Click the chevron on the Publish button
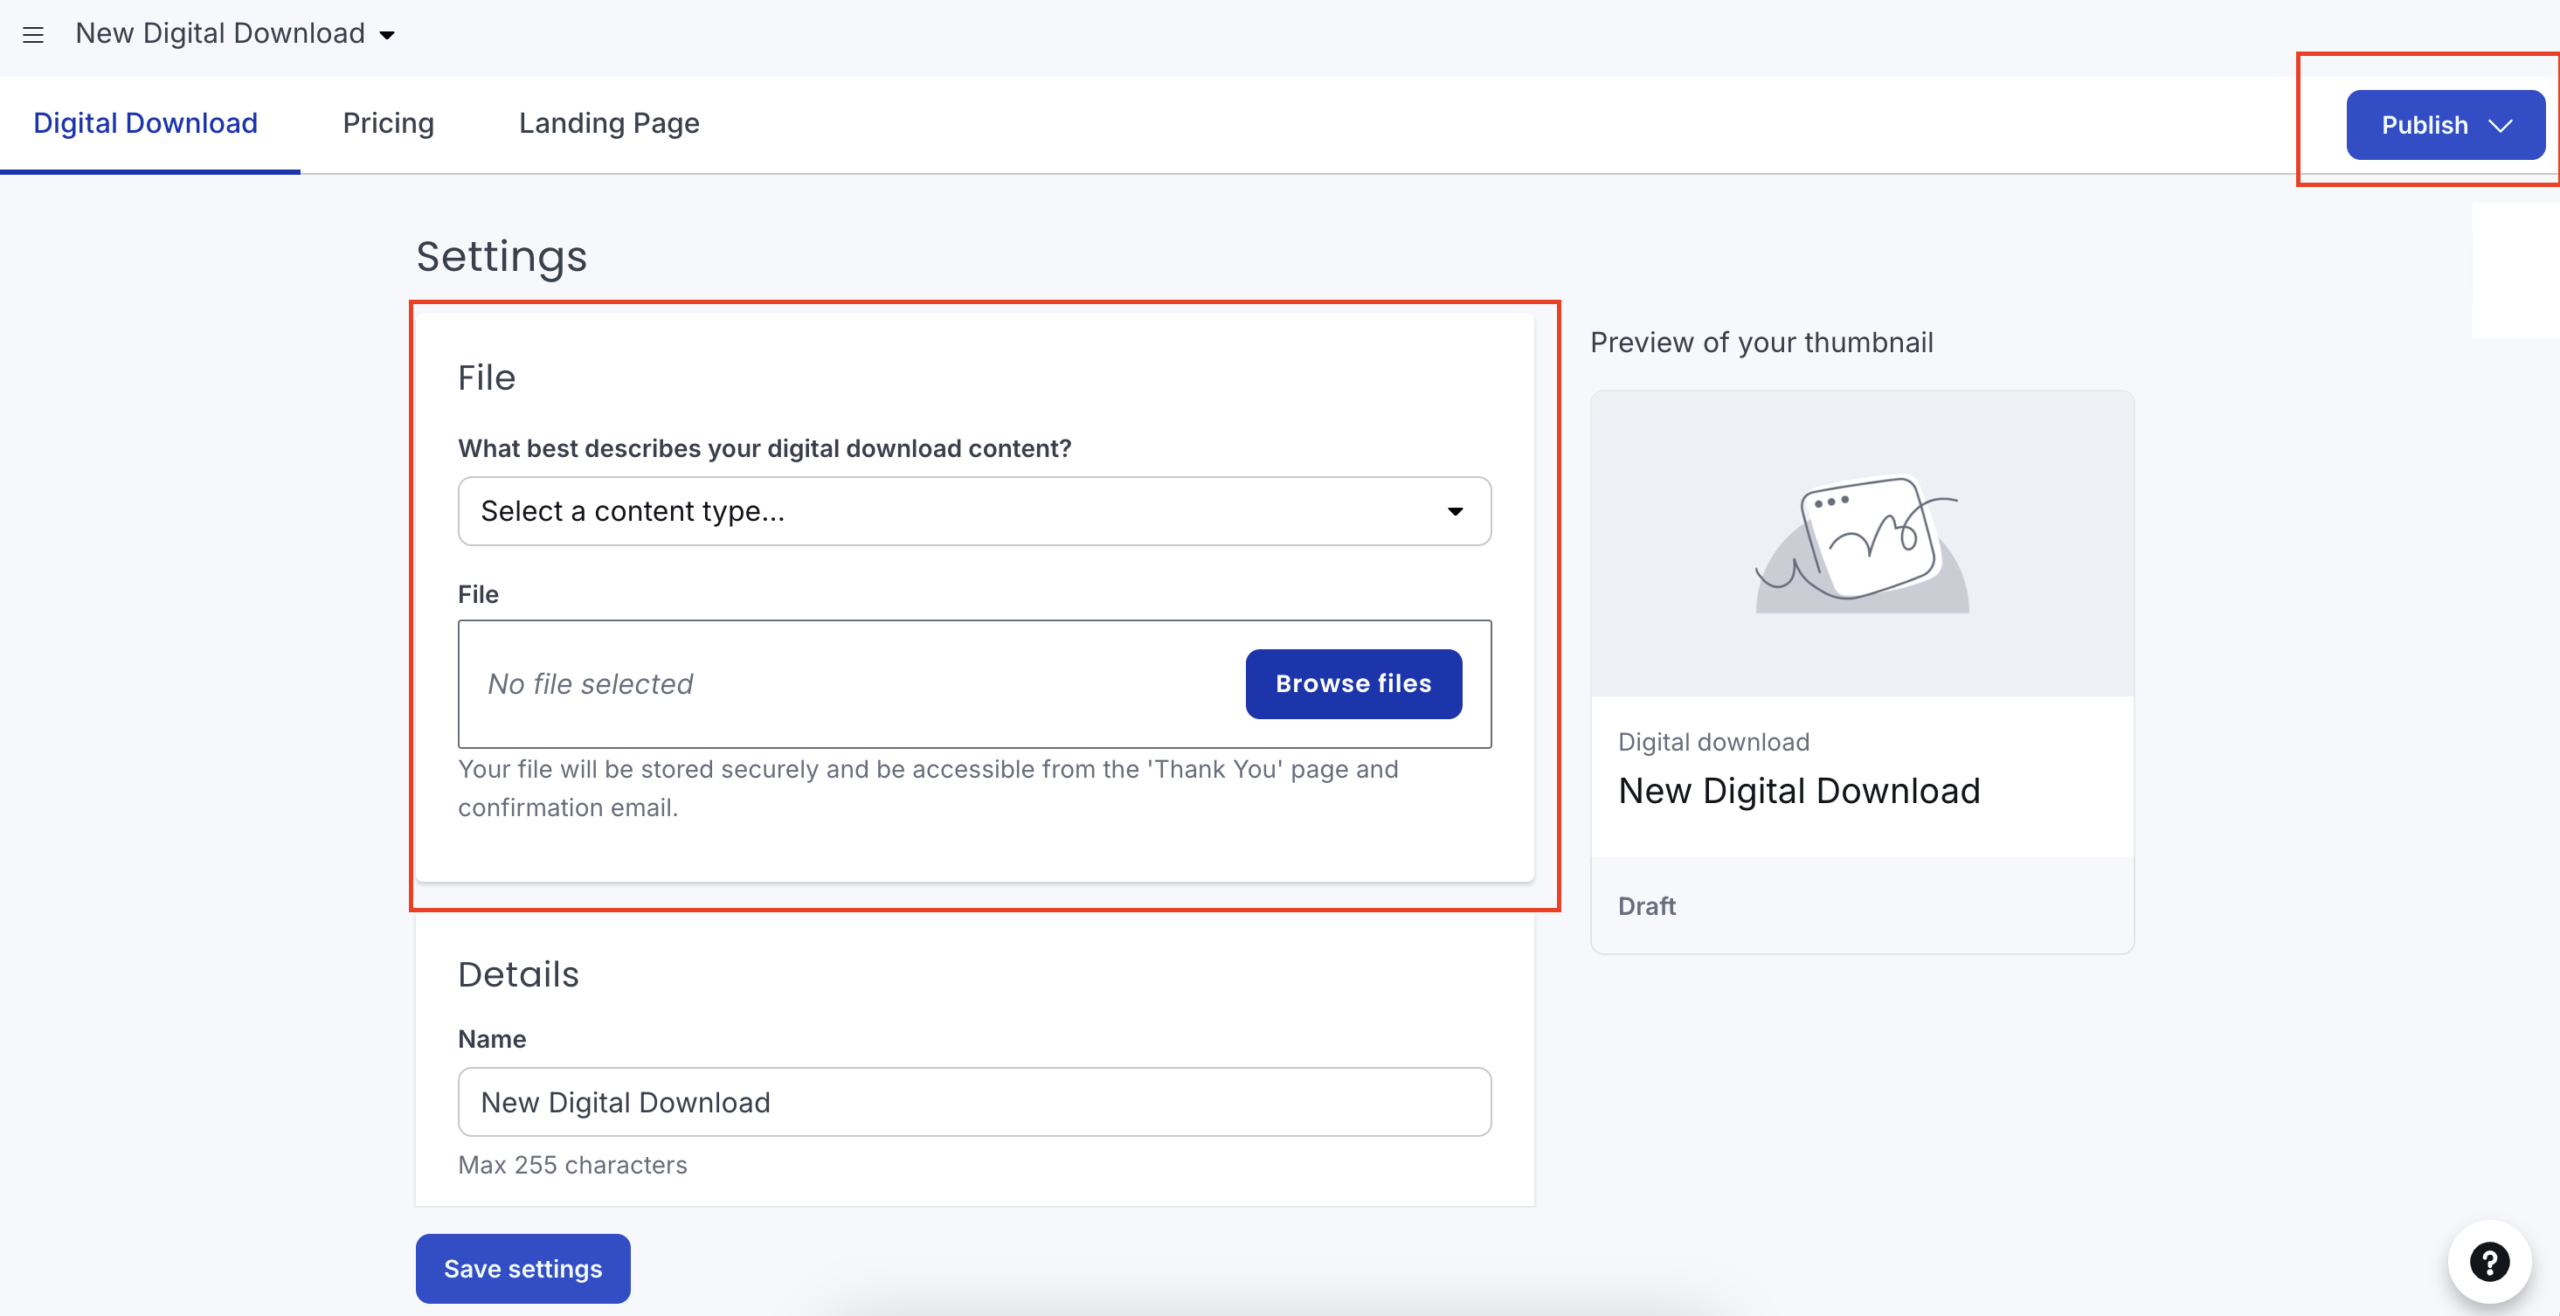Viewport: 2560px width, 1316px height. tap(2500, 125)
